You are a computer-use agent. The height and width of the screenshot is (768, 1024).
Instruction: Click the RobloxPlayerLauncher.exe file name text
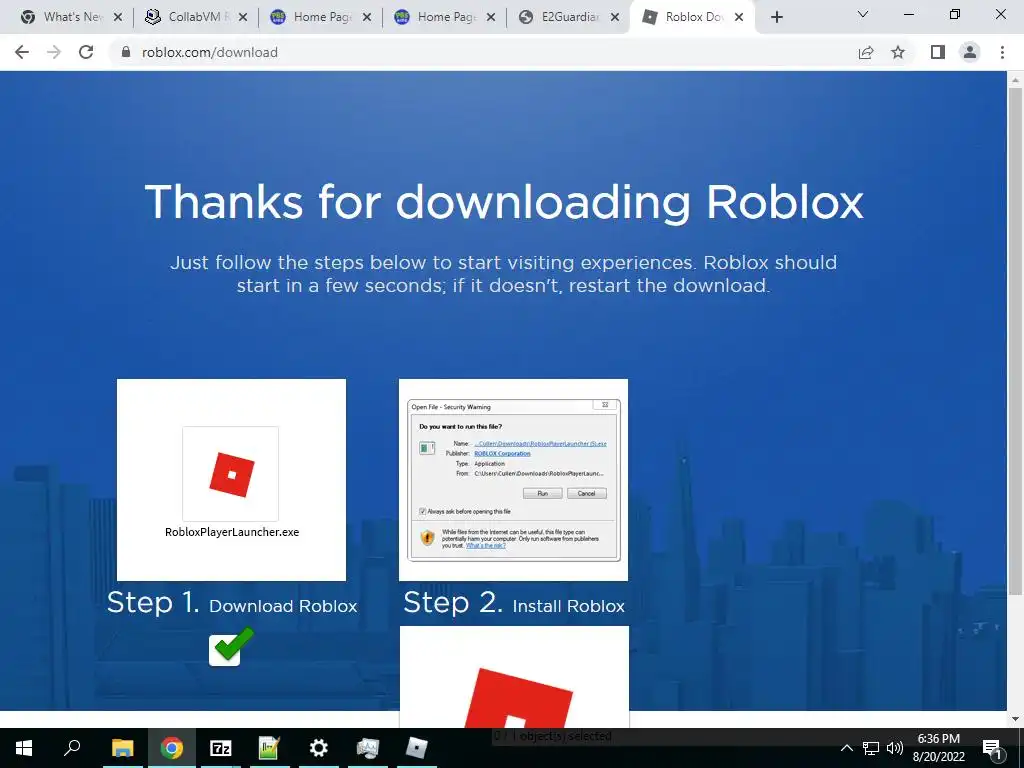pyautogui.click(x=232, y=532)
